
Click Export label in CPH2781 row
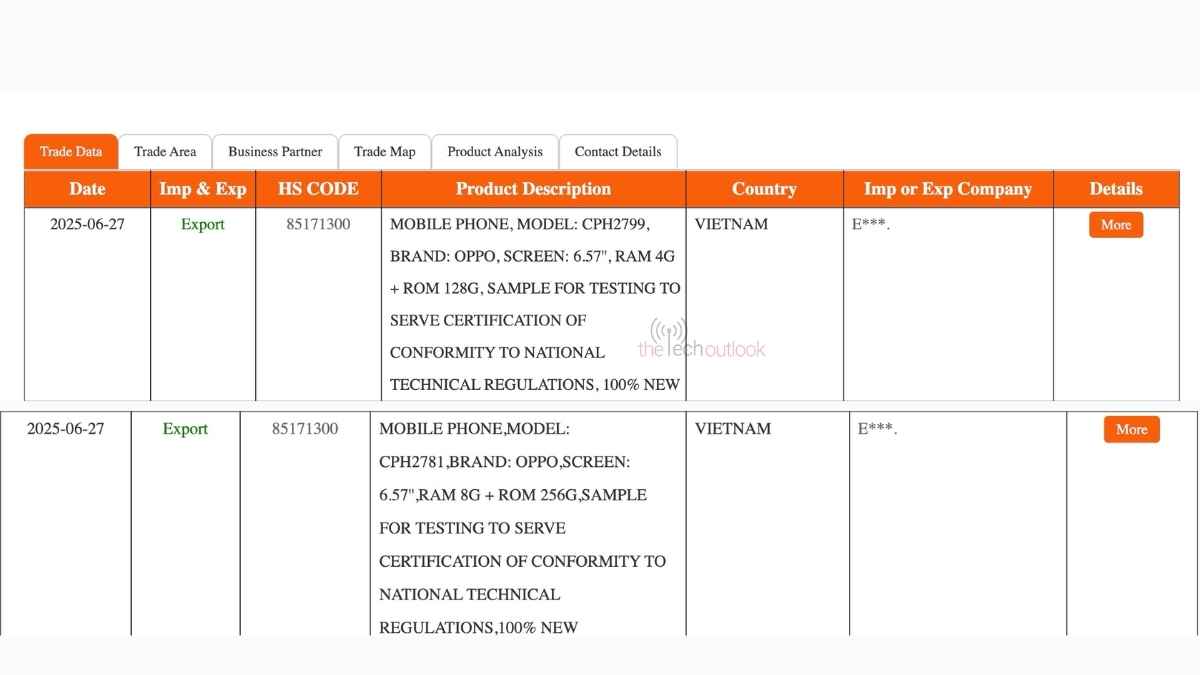click(185, 429)
